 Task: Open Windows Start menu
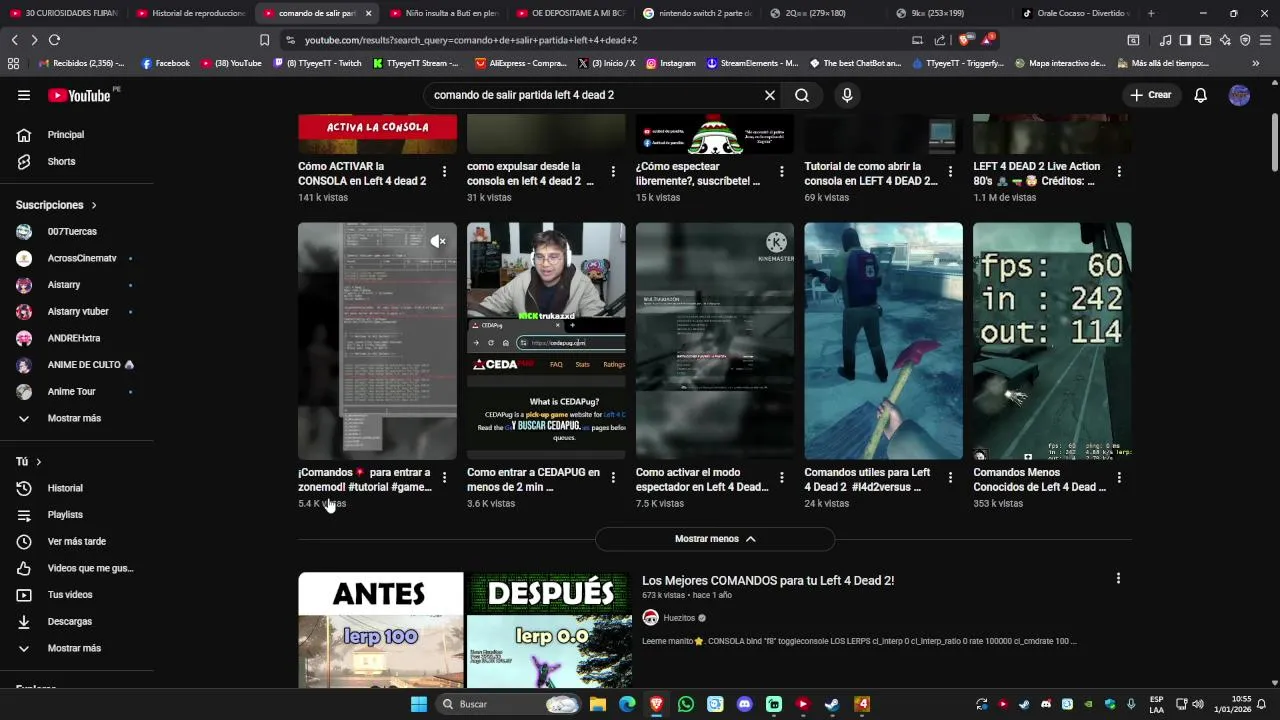tap(419, 704)
